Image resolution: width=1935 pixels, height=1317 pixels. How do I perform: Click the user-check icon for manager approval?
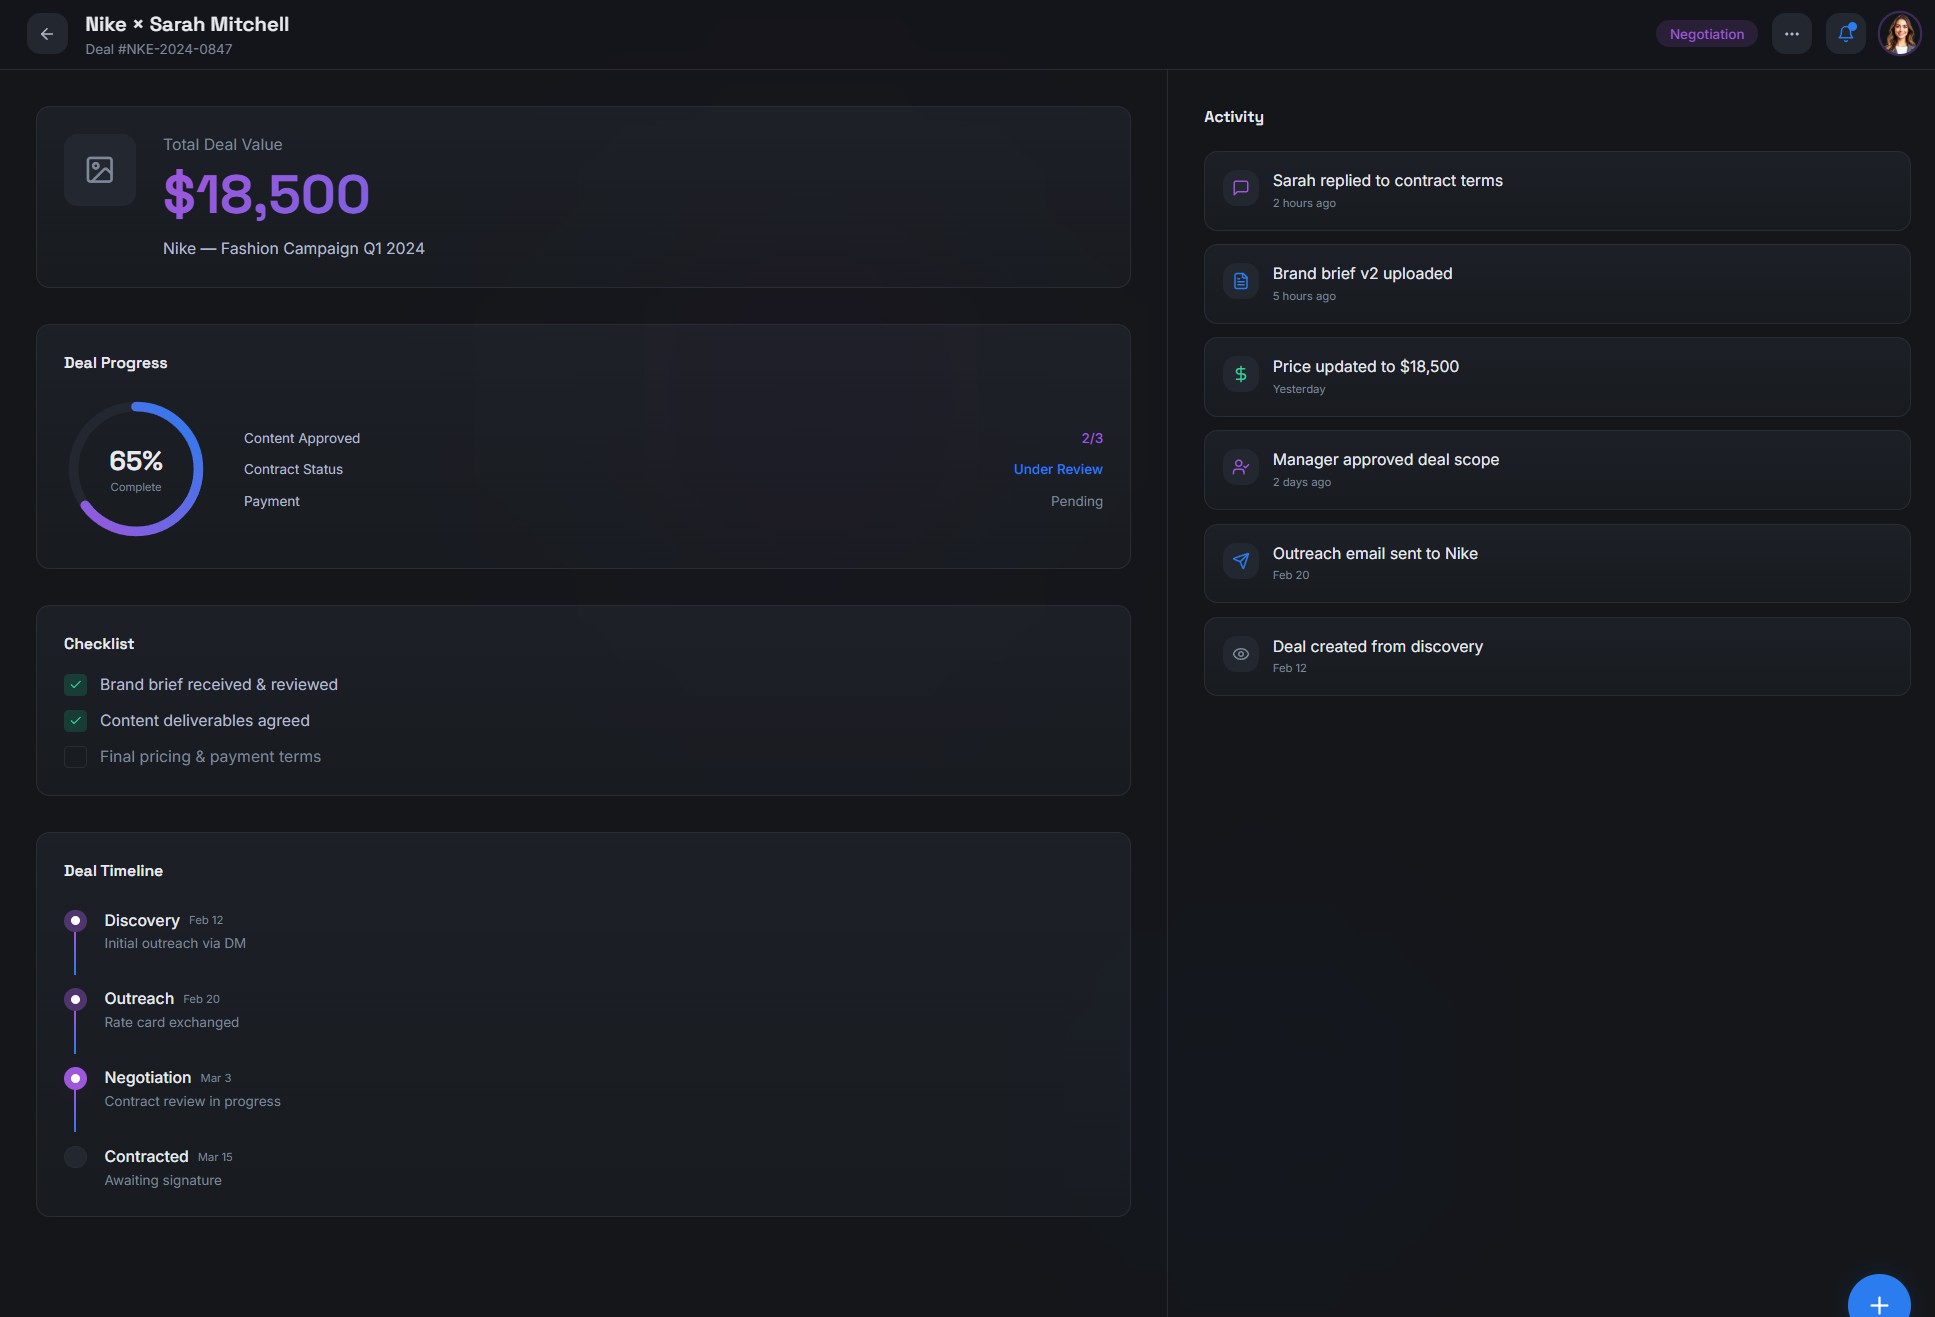click(1240, 467)
